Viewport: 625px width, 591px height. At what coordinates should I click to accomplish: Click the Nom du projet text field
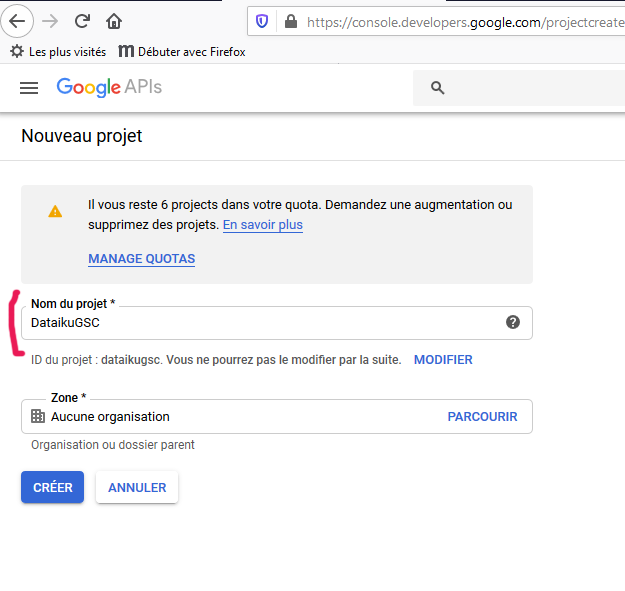(277, 323)
